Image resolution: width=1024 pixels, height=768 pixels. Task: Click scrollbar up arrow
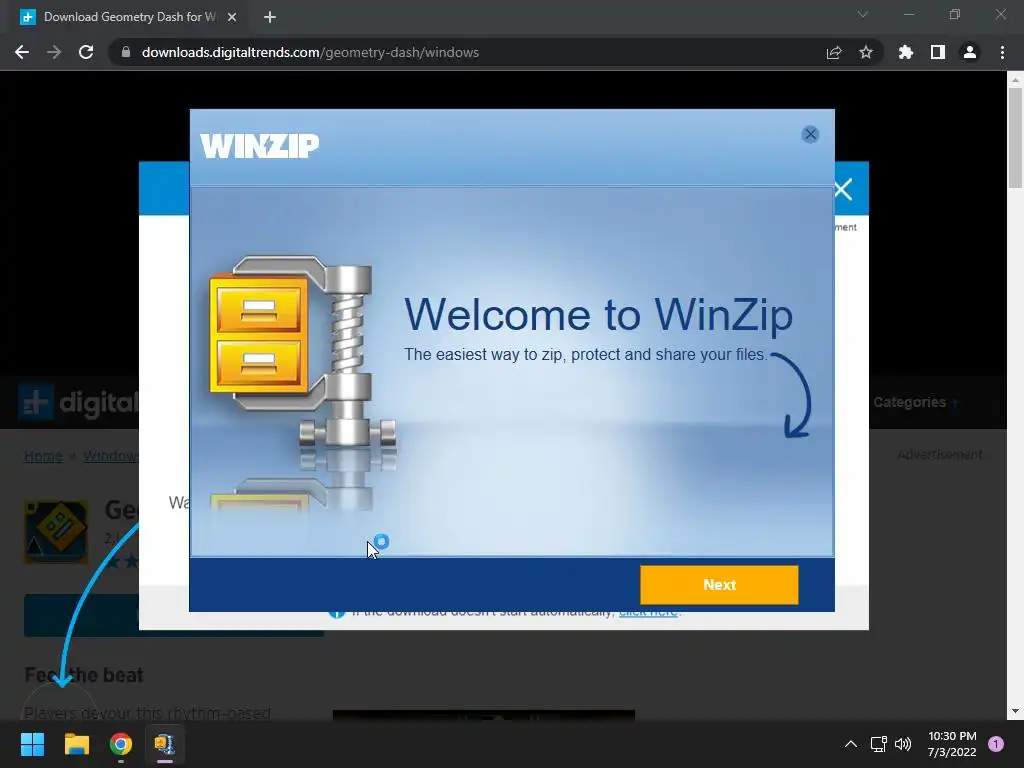(x=1015, y=80)
